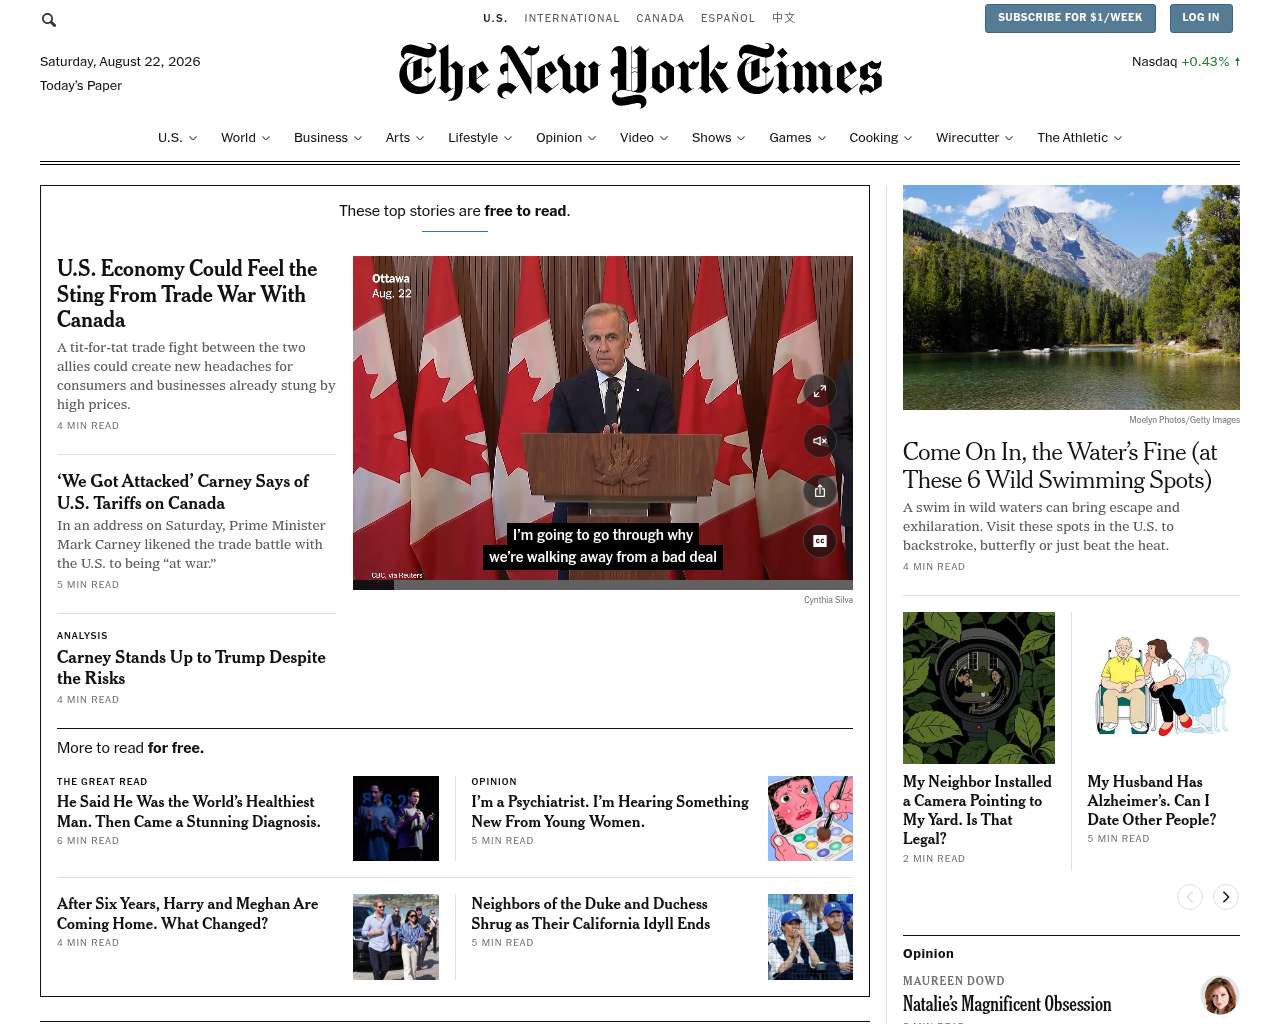Expand the Lifestyle section menu
The width and height of the screenshot is (1280, 1024).
(480, 138)
